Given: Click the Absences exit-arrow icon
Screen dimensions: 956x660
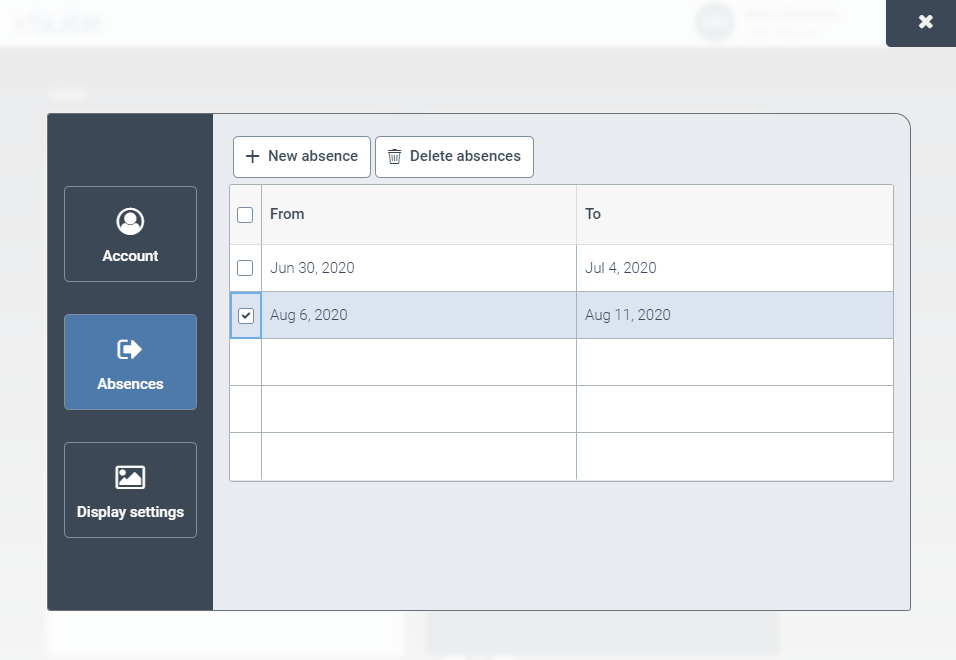Looking at the screenshot, I should click(130, 349).
